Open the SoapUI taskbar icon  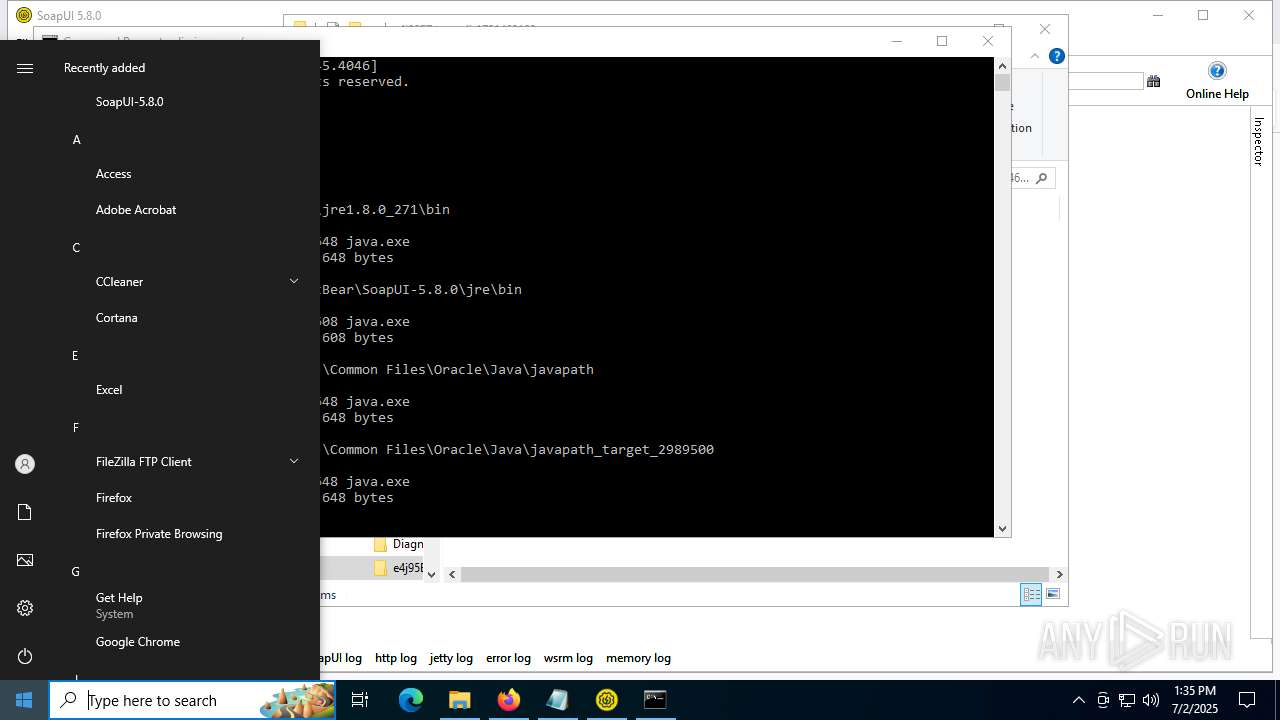coord(607,700)
